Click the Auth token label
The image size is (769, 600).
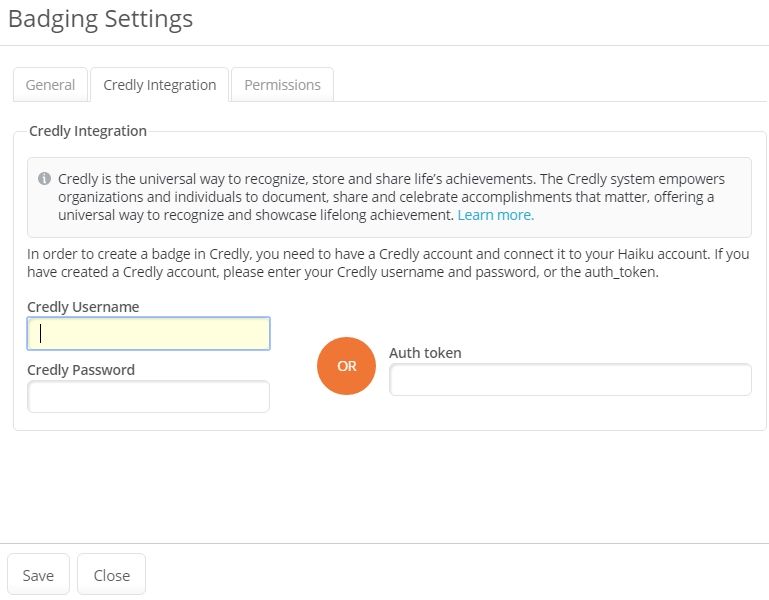point(425,353)
